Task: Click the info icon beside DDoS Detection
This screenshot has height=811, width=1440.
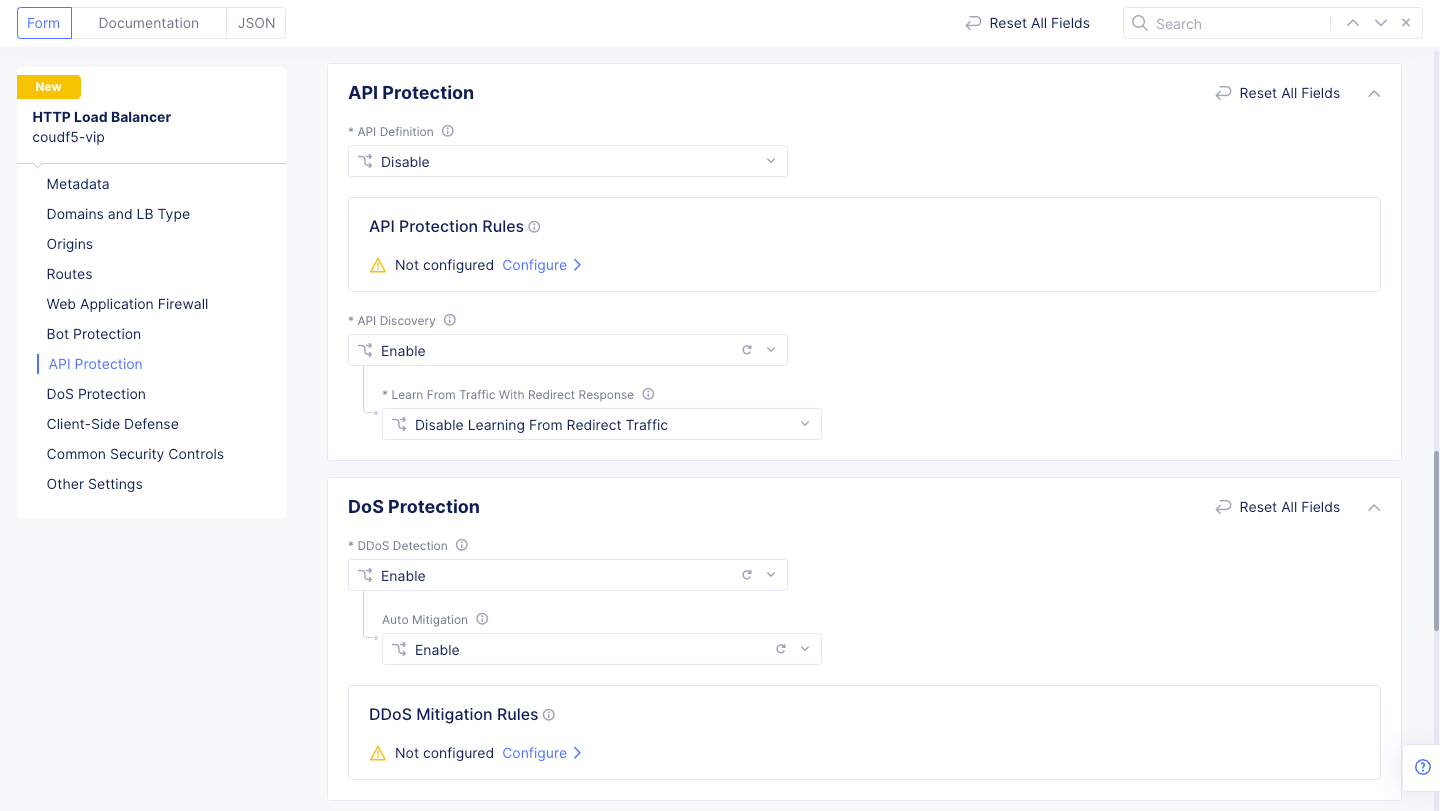Action: pos(461,545)
